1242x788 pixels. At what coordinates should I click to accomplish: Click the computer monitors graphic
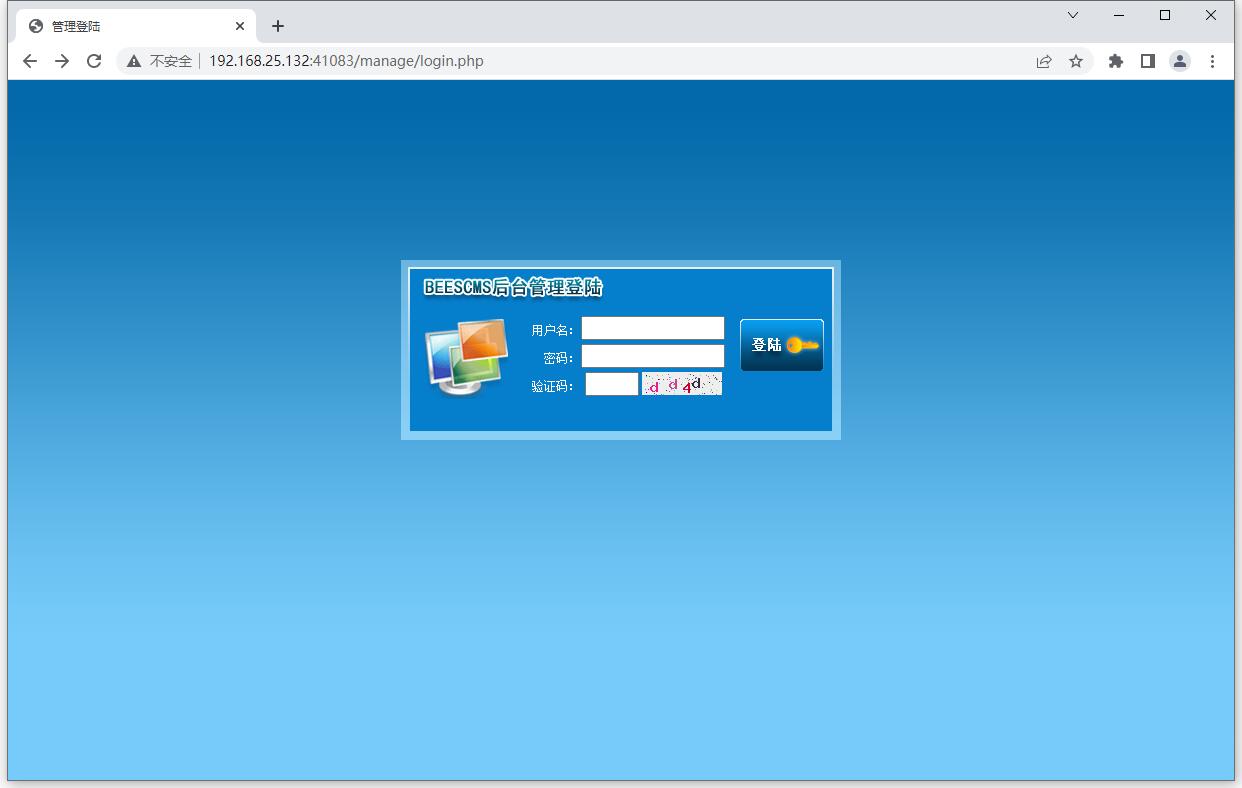467,357
